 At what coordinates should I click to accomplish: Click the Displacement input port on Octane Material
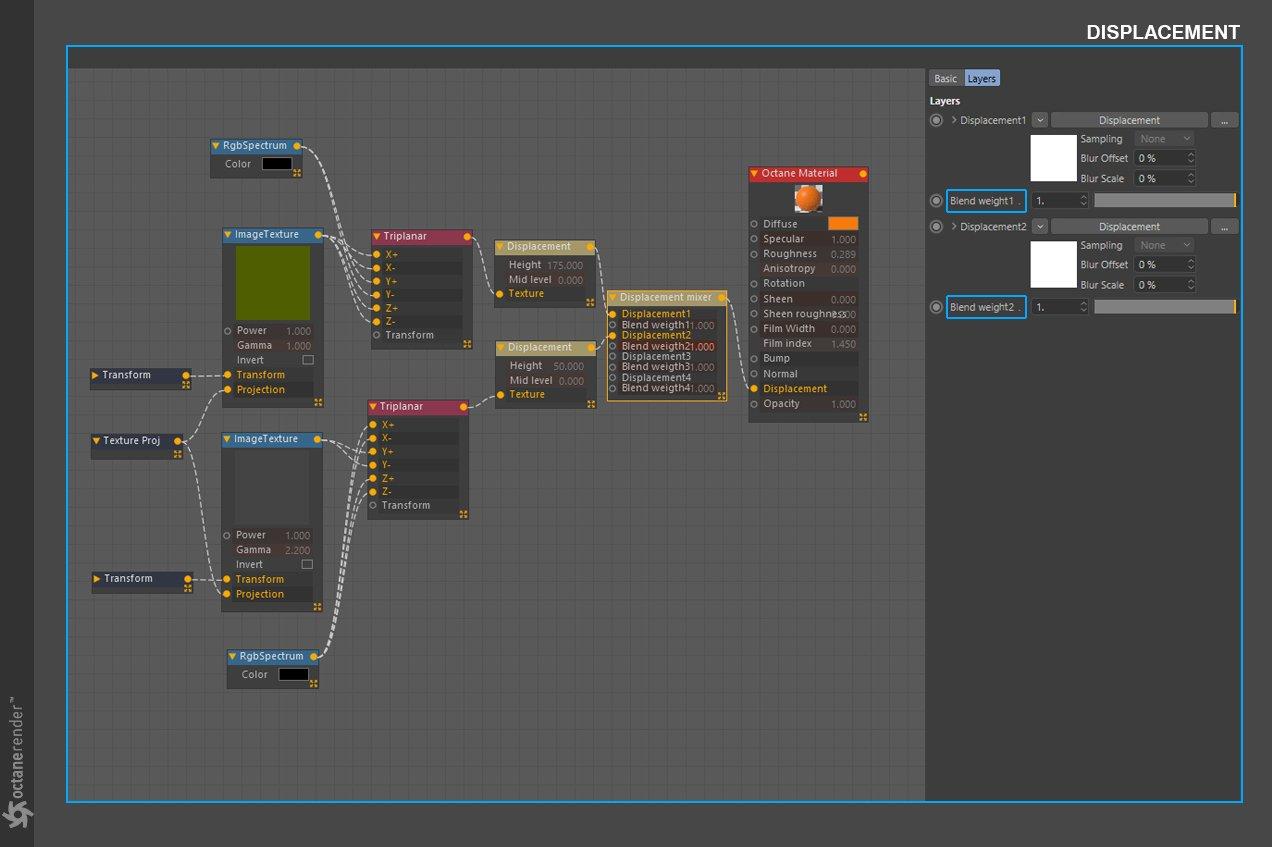click(754, 389)
